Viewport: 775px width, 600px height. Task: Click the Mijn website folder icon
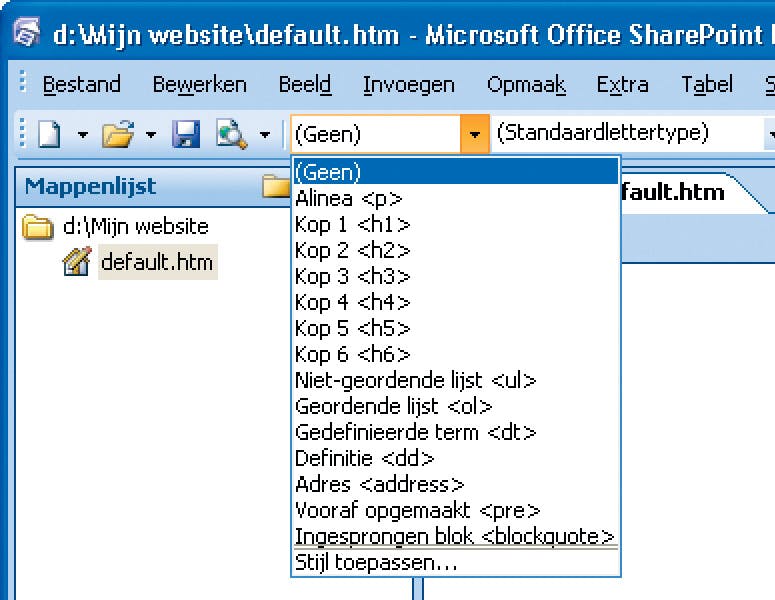pos(38,228)
